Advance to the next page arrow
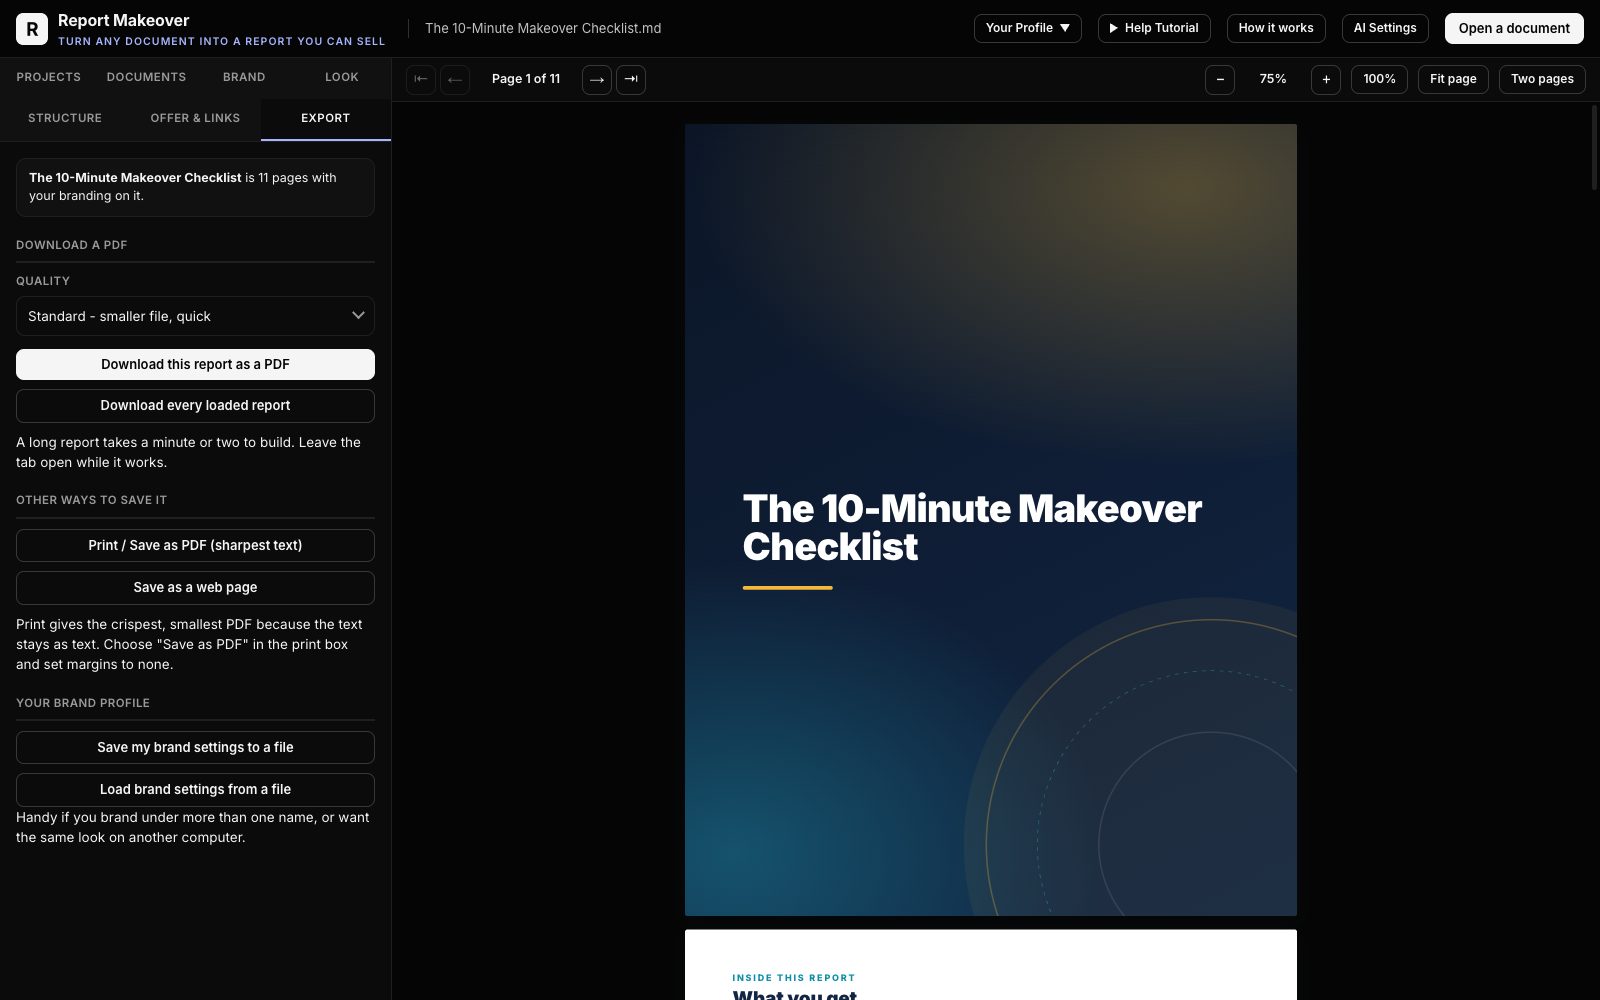The height and width of the screenshot is (1000, 1600). (597, 79)
